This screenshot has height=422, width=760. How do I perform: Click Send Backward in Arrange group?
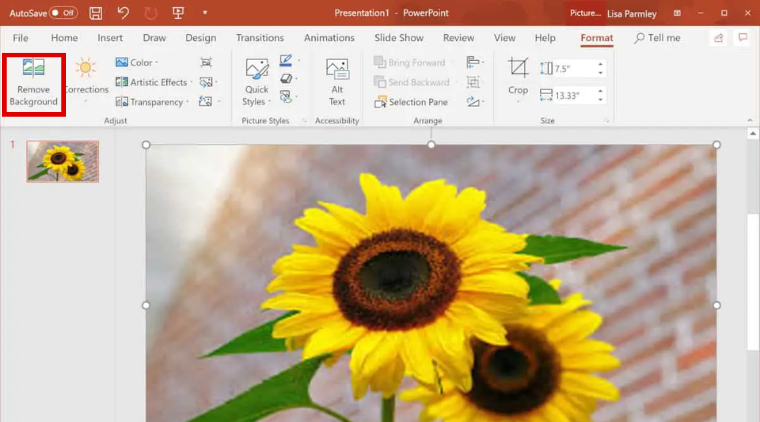coord(412,82)
